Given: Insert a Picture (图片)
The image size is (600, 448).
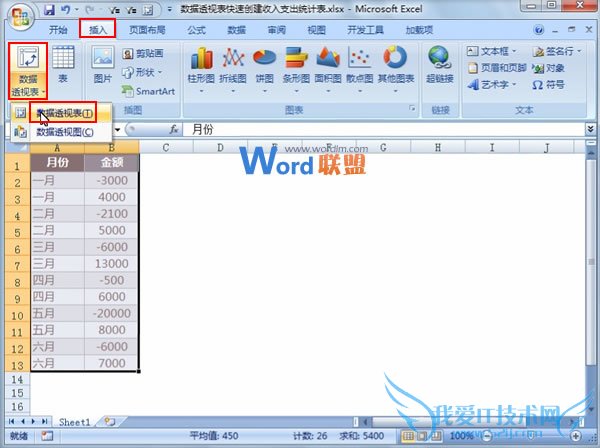Looking at the screenshot, I should tap(103, 65).
